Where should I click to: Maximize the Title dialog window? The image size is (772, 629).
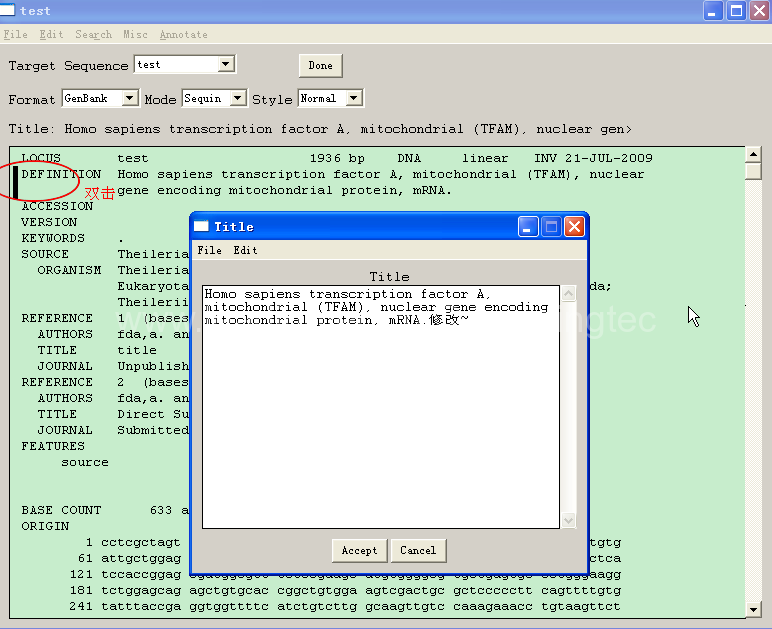tap(551, 227)
